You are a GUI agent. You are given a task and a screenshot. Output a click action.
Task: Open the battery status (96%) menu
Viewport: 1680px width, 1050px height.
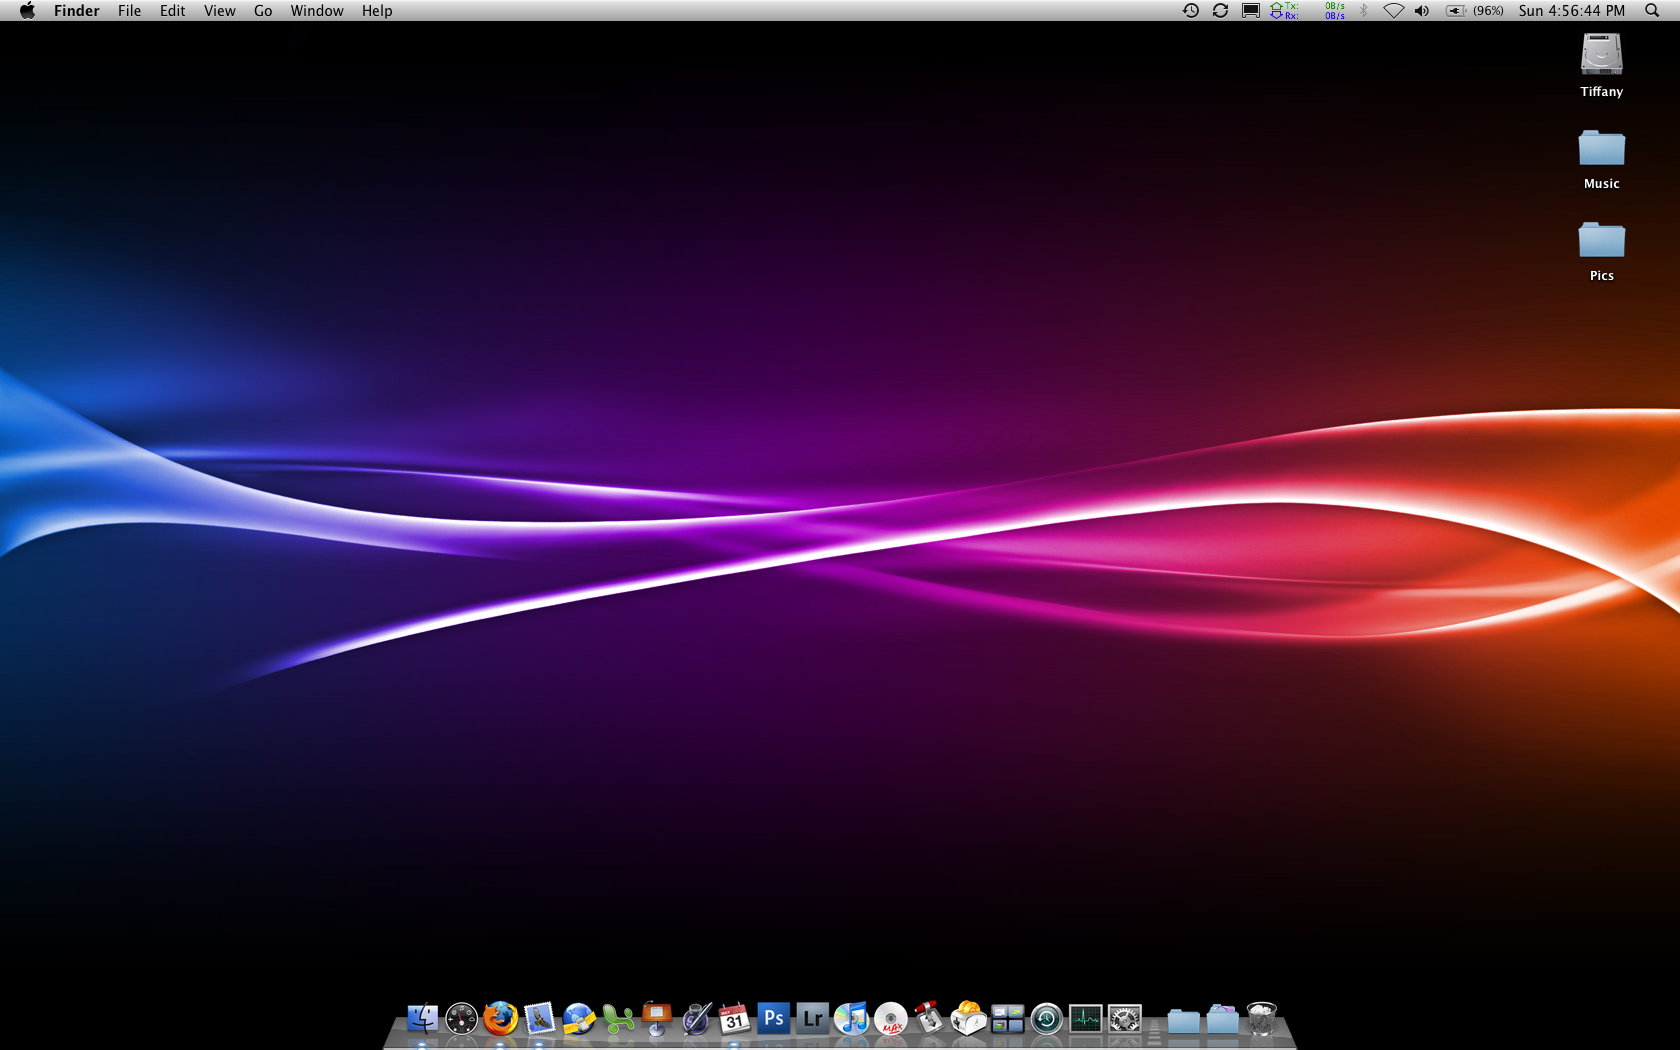(x=1474, y=11)
